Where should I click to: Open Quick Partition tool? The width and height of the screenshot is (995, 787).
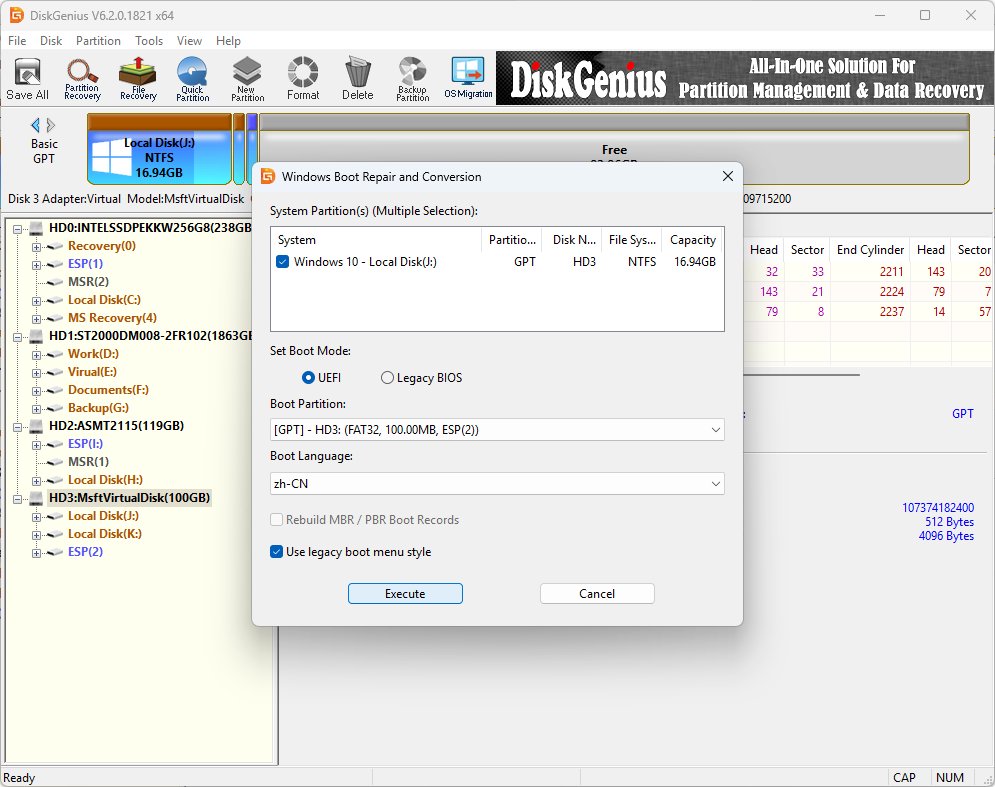click(x=192, y=79)
